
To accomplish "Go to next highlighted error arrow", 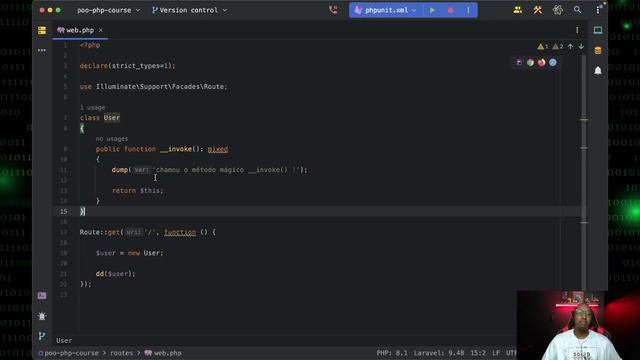I will click(581, 47).
